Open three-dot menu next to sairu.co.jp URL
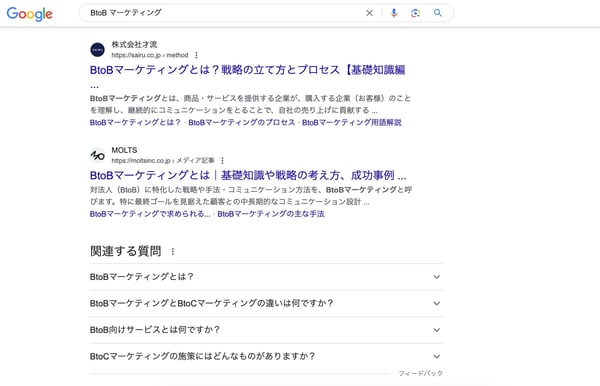600x386 pixels. [196, 55]
